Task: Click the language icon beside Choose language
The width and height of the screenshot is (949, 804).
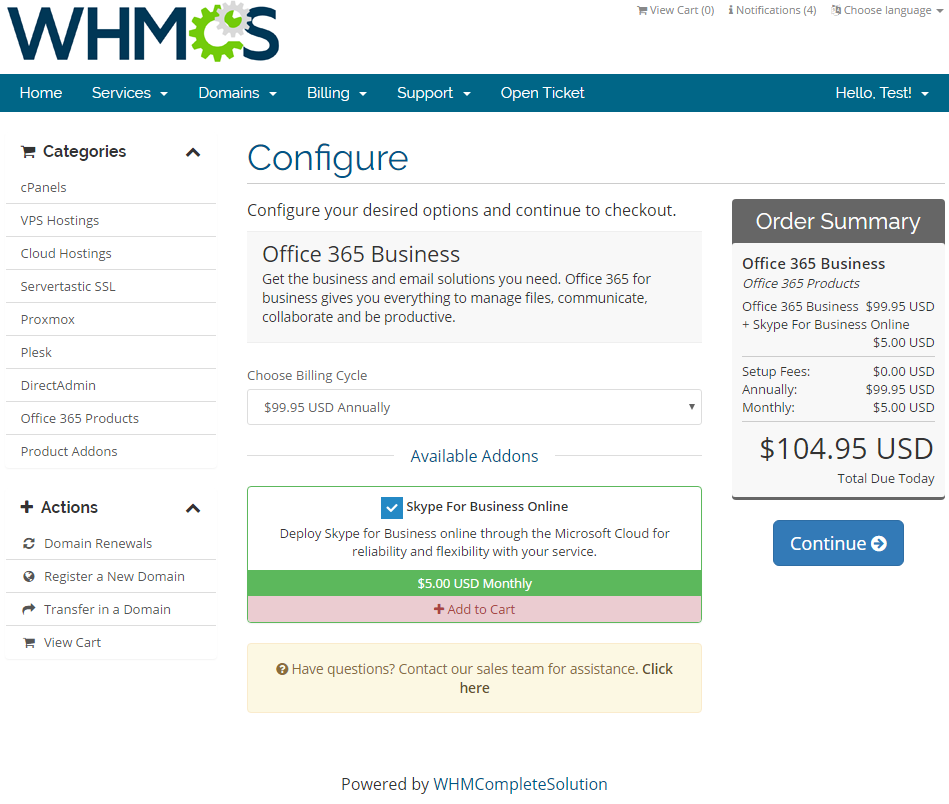Action: pos(836,10)
